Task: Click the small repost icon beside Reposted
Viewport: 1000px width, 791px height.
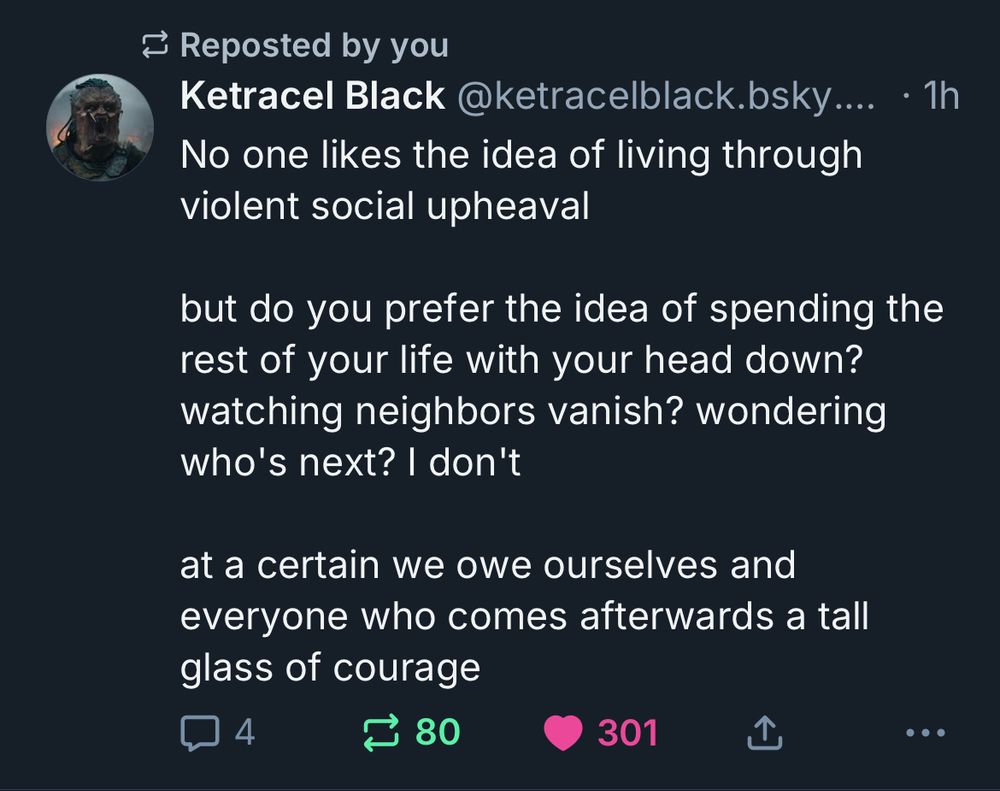Action: pos(155,45)
